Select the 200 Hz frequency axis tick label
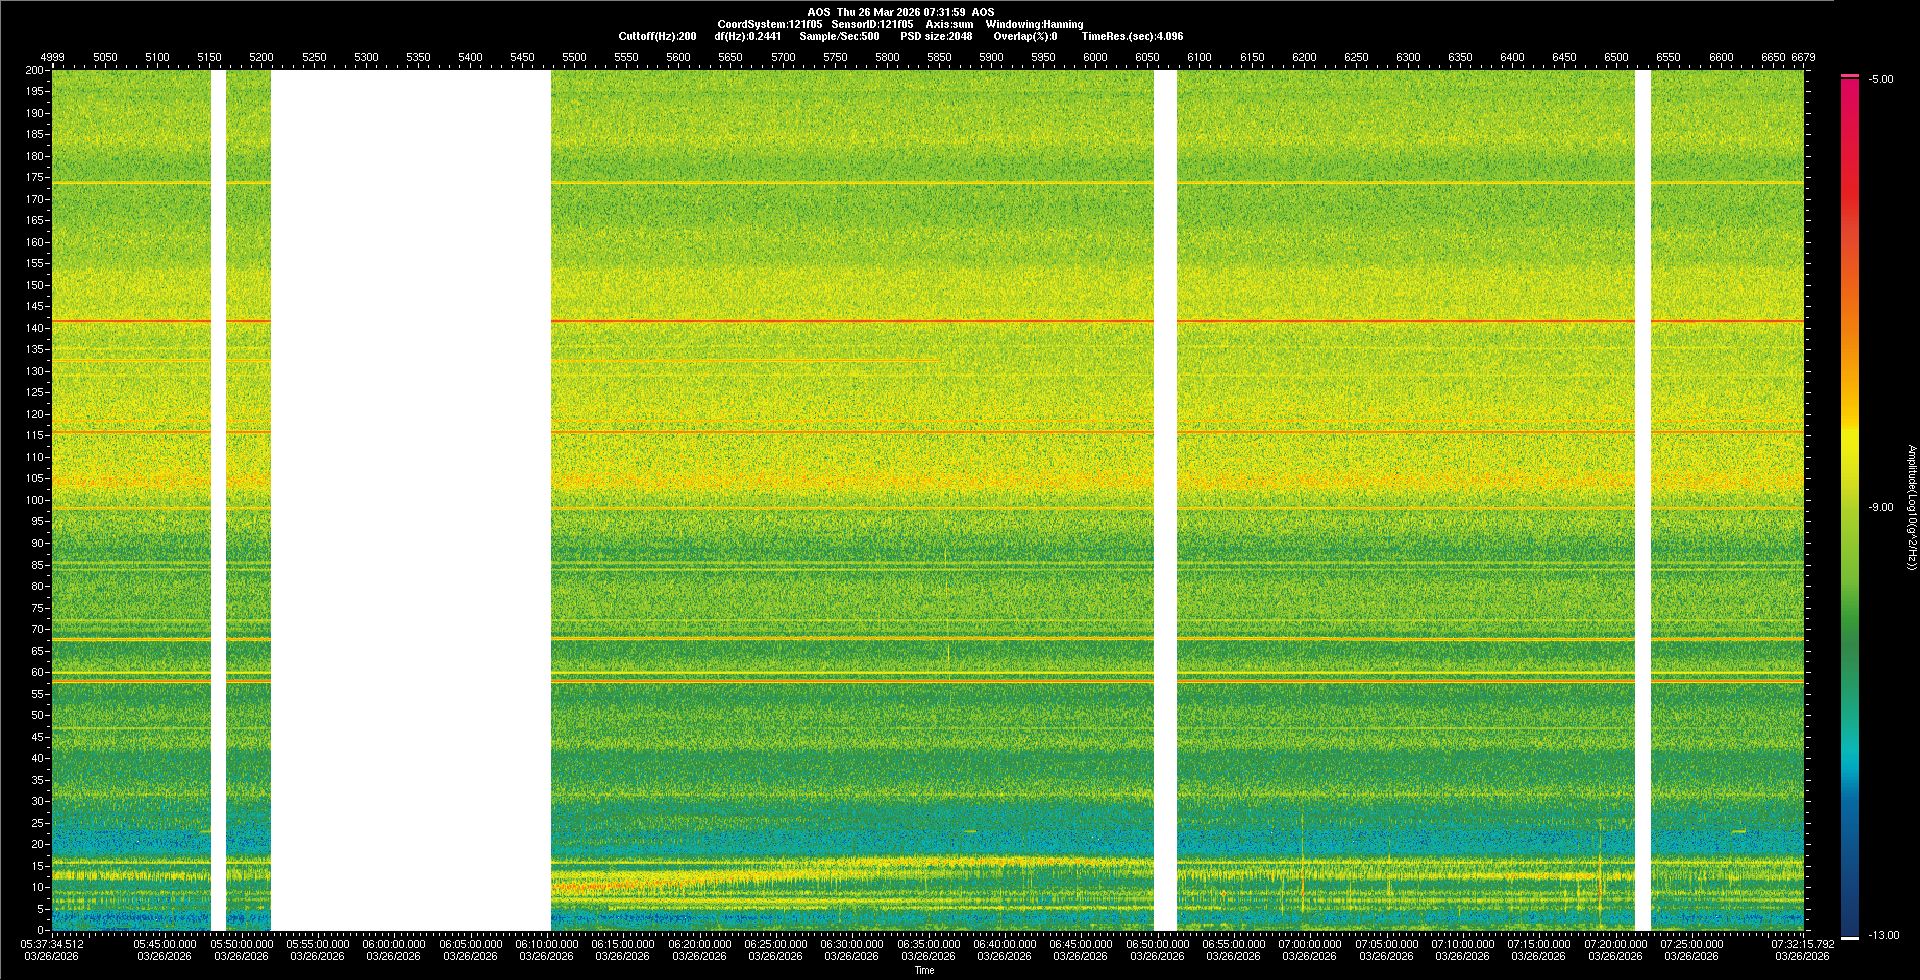The width and height of the screenshot is (1920, 980). pyautogui.click(x=35, y=70)
